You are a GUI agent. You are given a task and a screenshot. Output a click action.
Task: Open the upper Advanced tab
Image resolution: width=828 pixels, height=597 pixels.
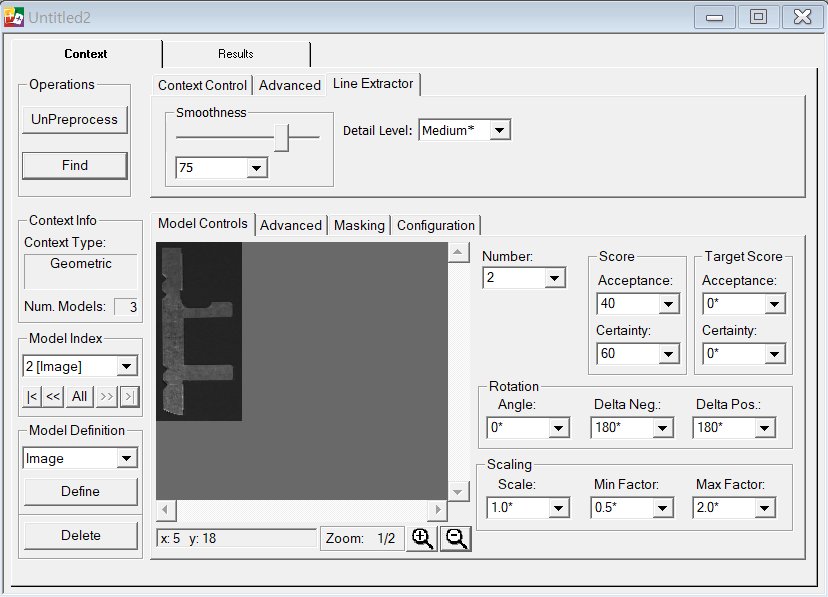coord(290,86)
